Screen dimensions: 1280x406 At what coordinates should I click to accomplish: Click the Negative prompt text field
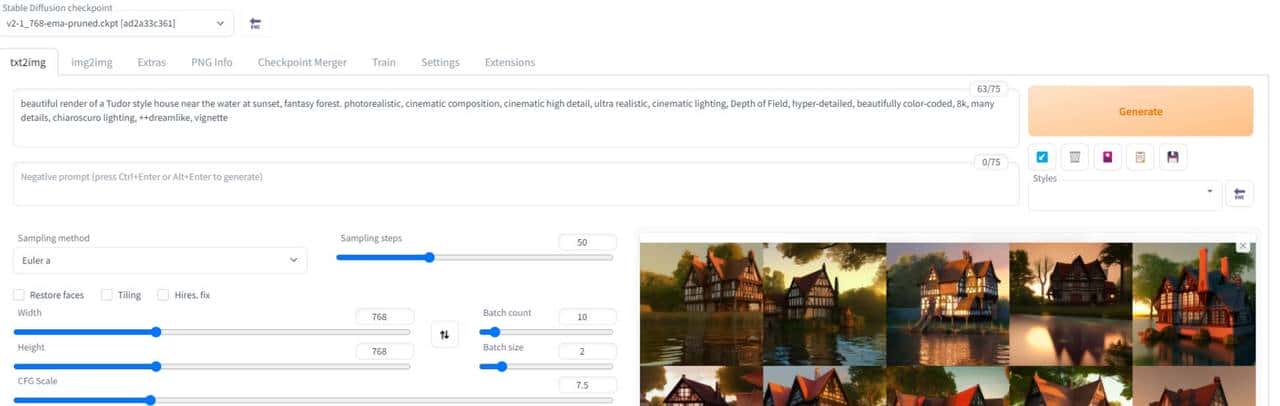[490, 183]
